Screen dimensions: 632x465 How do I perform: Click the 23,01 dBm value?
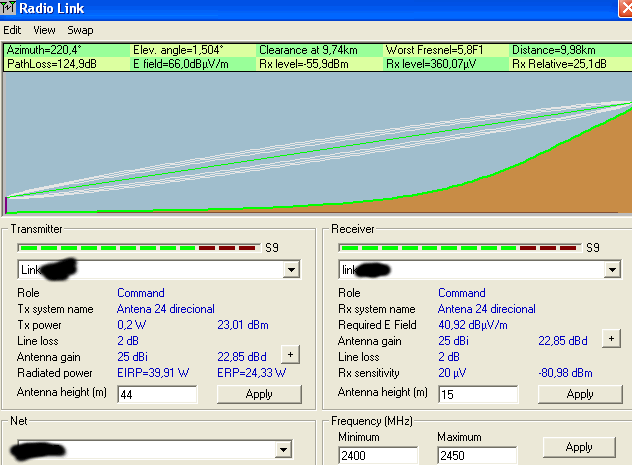click(x=243, y=325)
